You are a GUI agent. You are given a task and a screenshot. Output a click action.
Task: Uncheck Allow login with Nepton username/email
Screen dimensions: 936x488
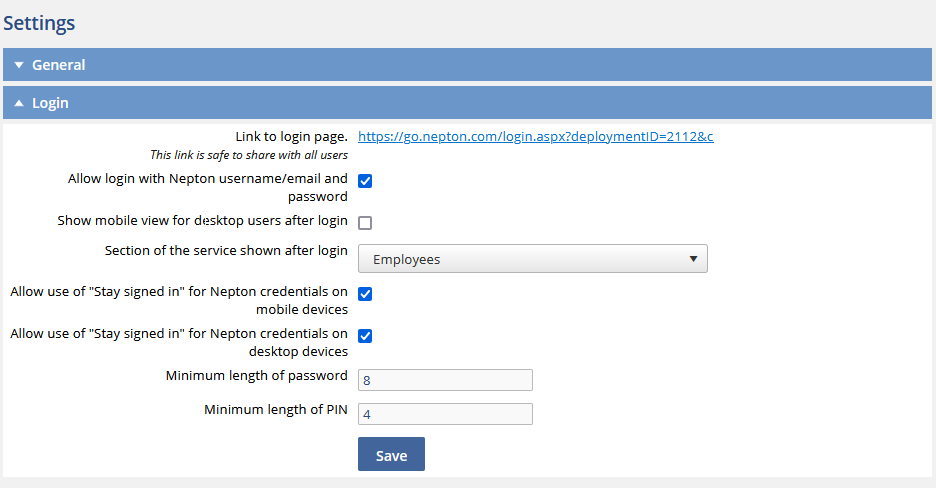365,181
